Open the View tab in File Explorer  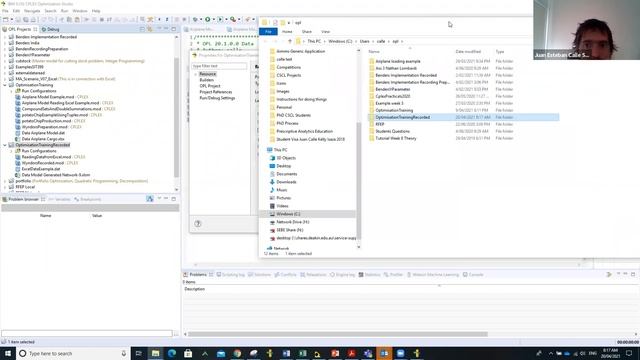tap(325, 31)
